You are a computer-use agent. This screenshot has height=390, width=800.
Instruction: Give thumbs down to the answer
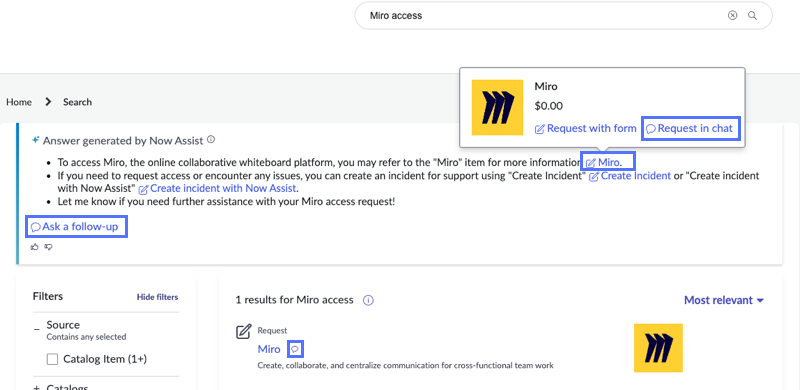(x=48, y=247)
